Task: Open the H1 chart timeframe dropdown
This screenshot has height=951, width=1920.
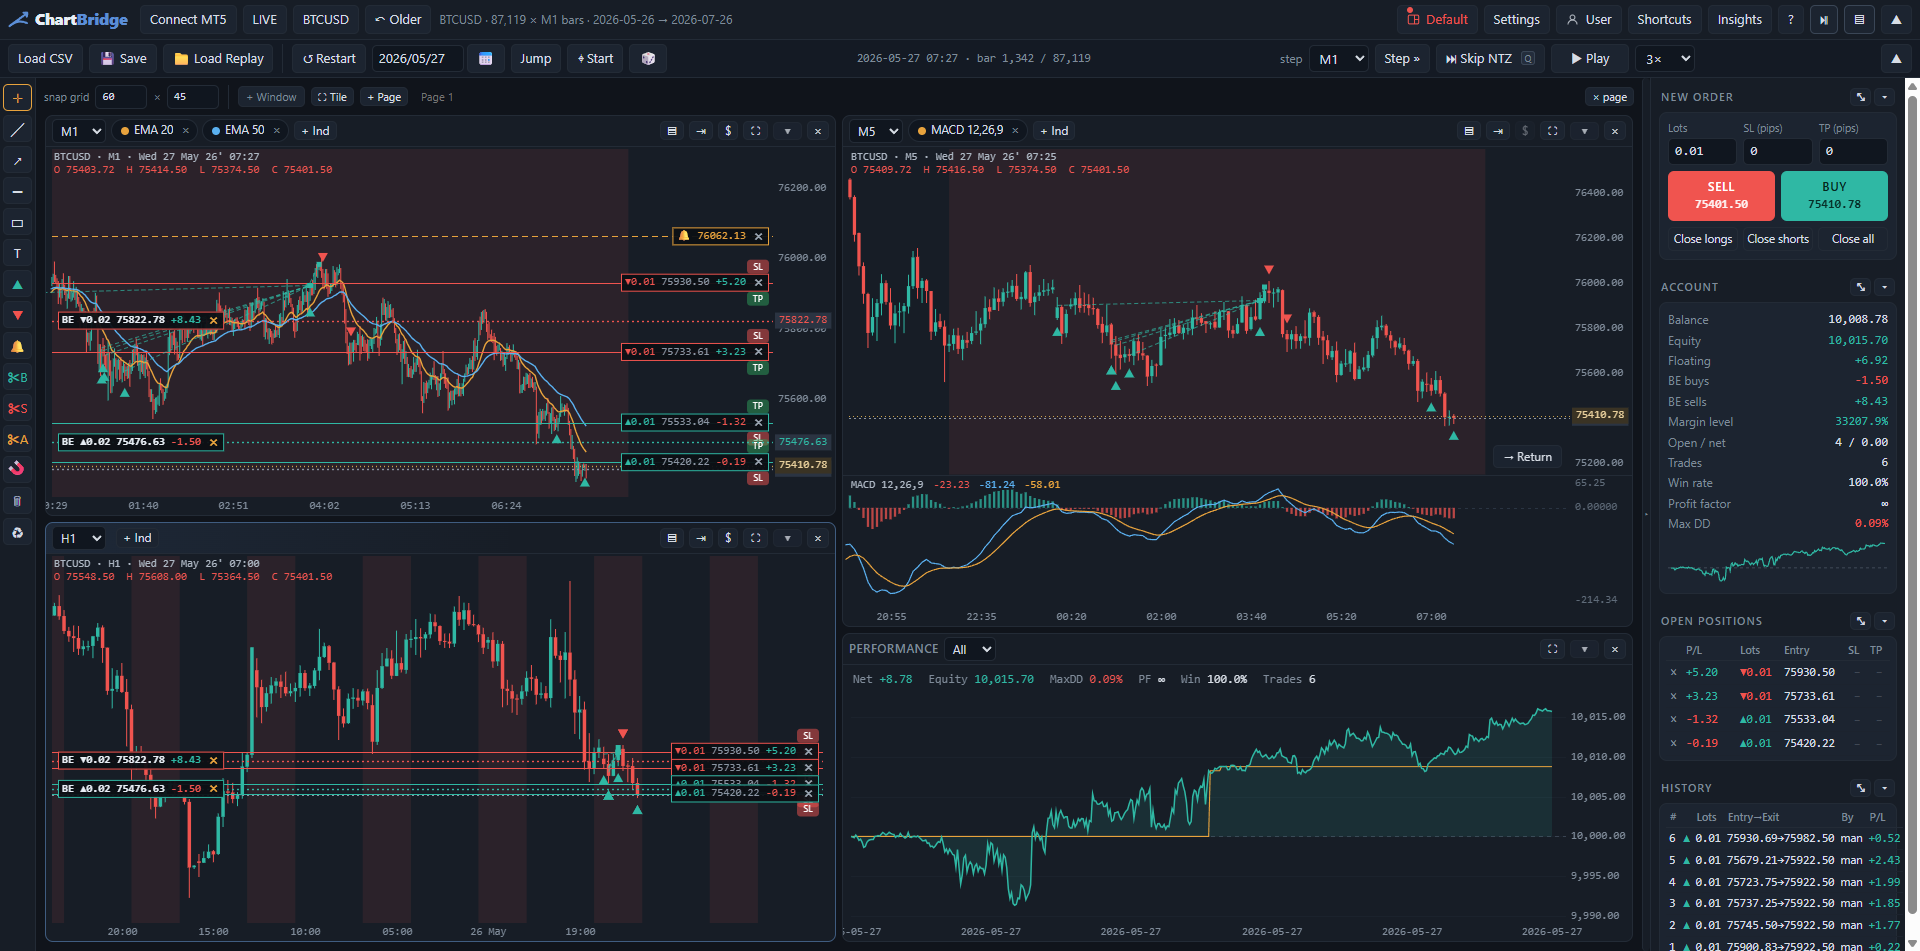Action: coord(80,538)
